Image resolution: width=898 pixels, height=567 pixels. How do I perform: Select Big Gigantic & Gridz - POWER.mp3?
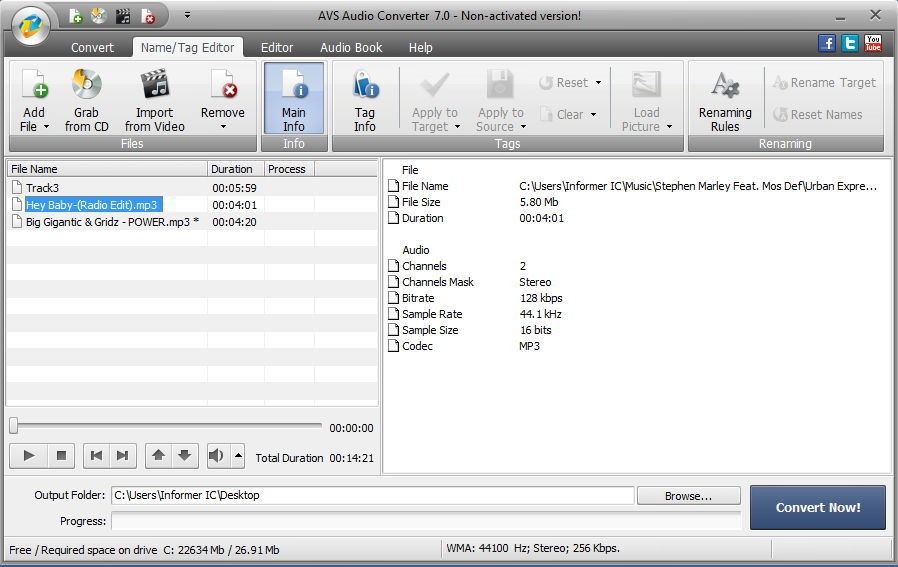[x=112, y=222]
